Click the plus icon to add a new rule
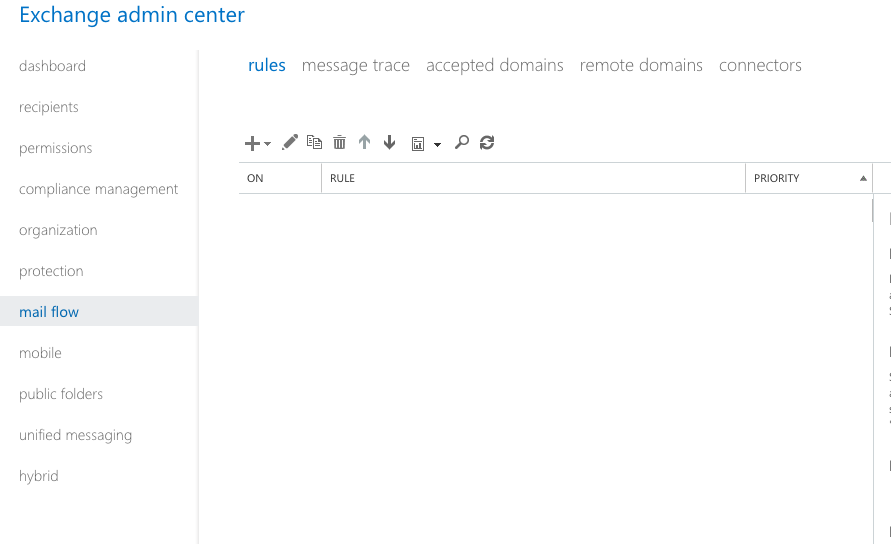 click(x=252, y=143)
